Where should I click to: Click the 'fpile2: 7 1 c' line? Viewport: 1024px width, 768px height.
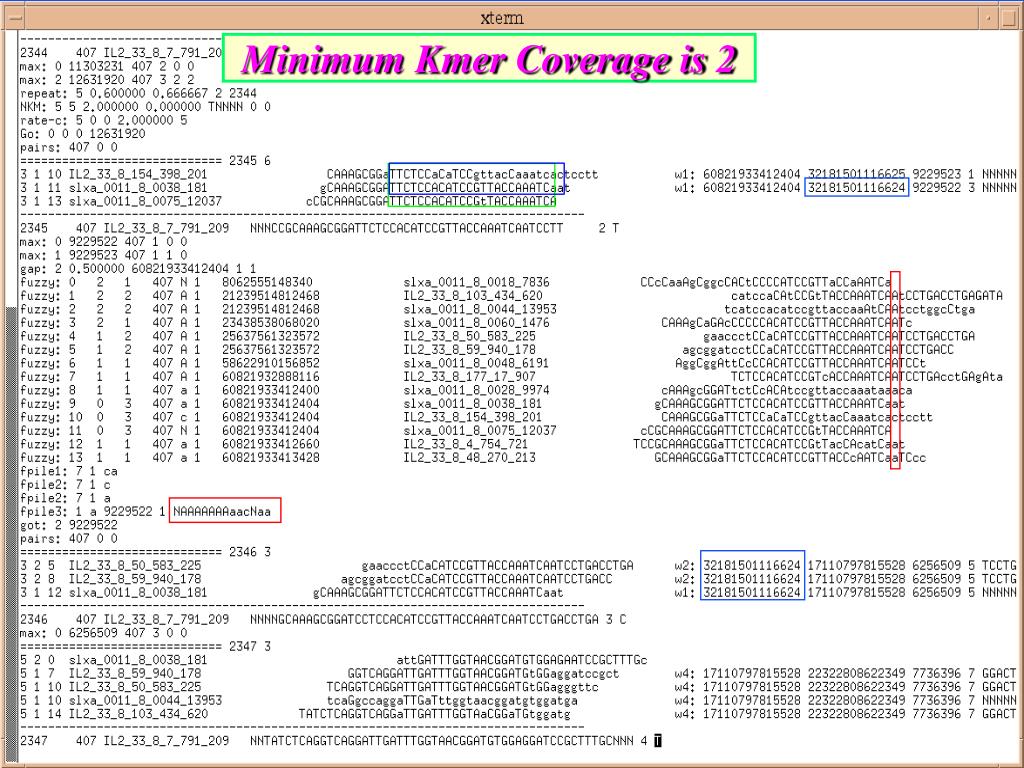click(x=65, y=485)
